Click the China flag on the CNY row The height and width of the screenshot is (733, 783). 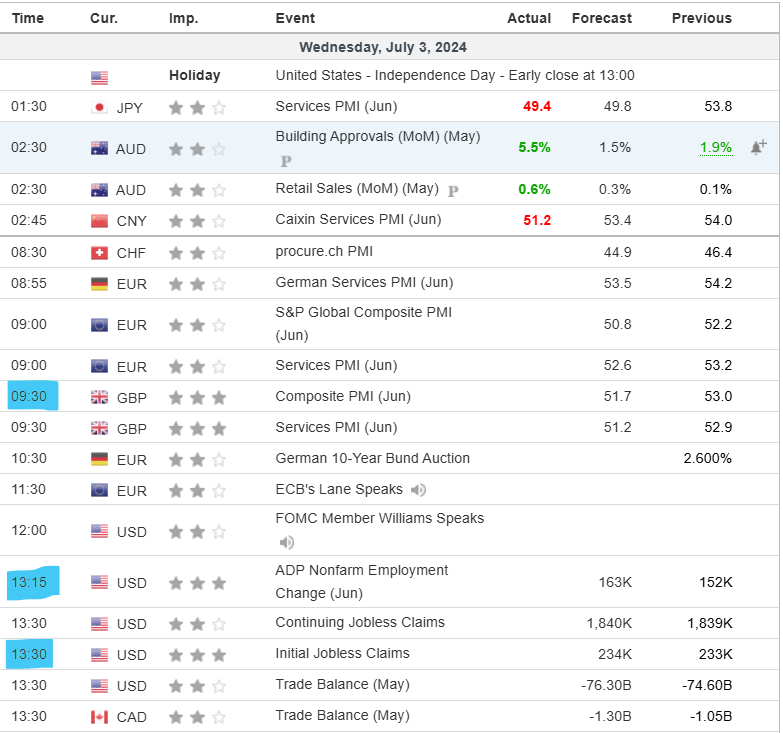99,221
